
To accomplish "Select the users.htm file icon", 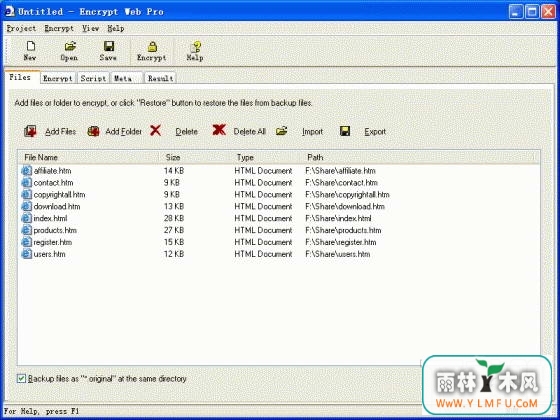I will pyautogui.click(x=26, y=254).
